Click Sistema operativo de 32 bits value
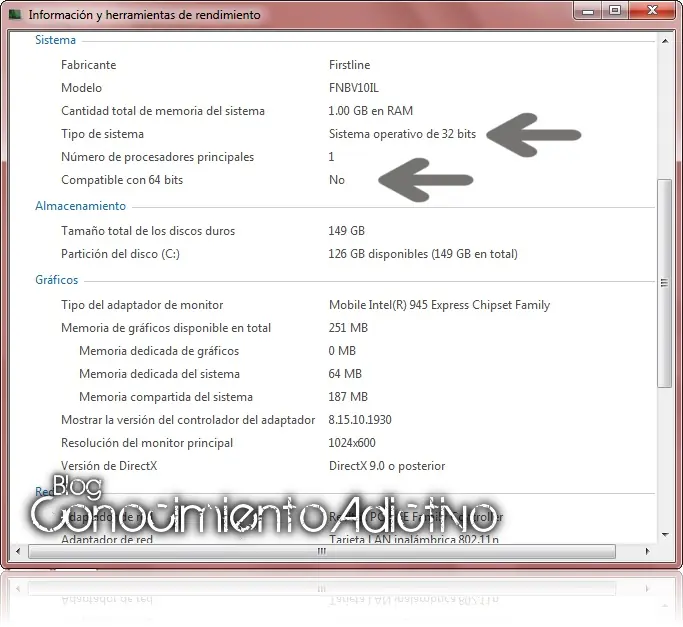The image size is (683, 627). (402, 134)
